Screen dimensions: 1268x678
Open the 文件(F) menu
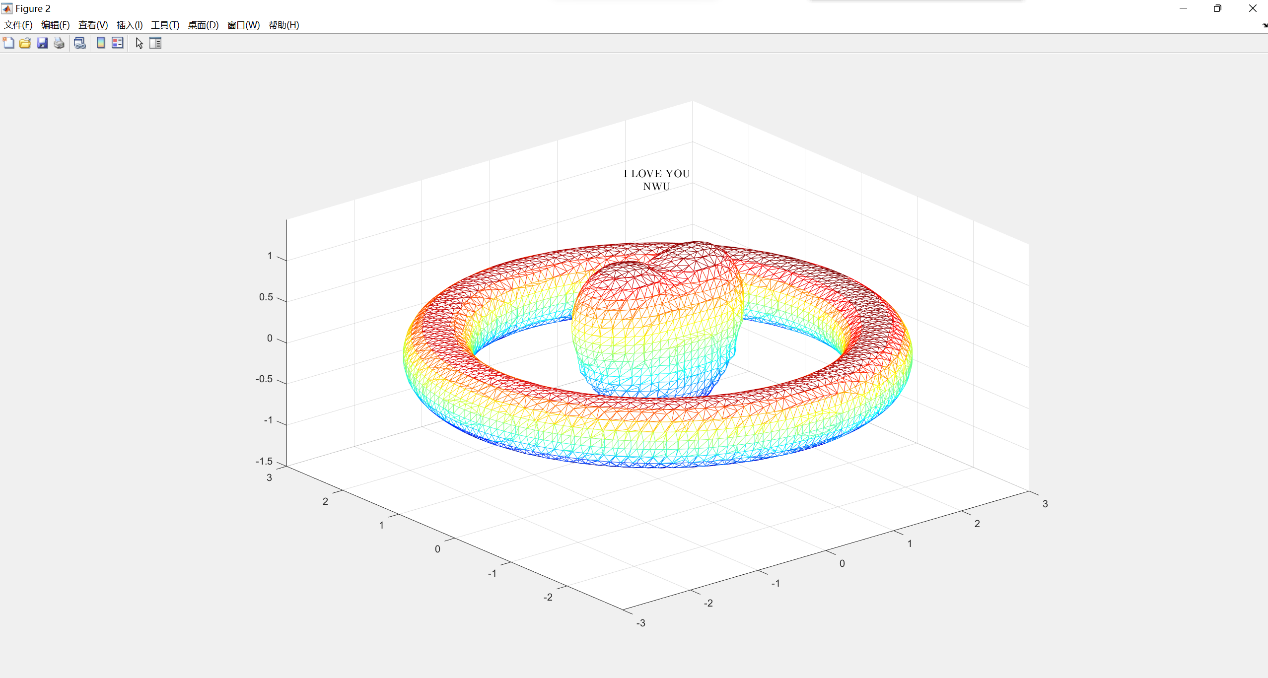[18, 25]
